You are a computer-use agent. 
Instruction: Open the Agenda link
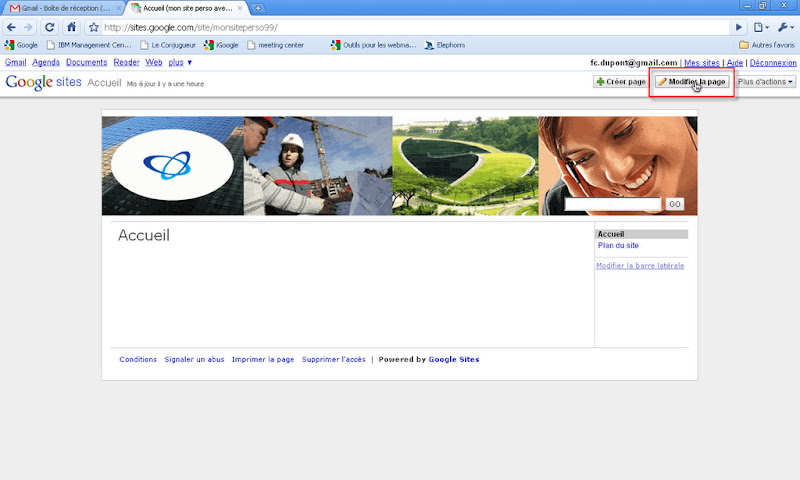(x=46, y=62)
